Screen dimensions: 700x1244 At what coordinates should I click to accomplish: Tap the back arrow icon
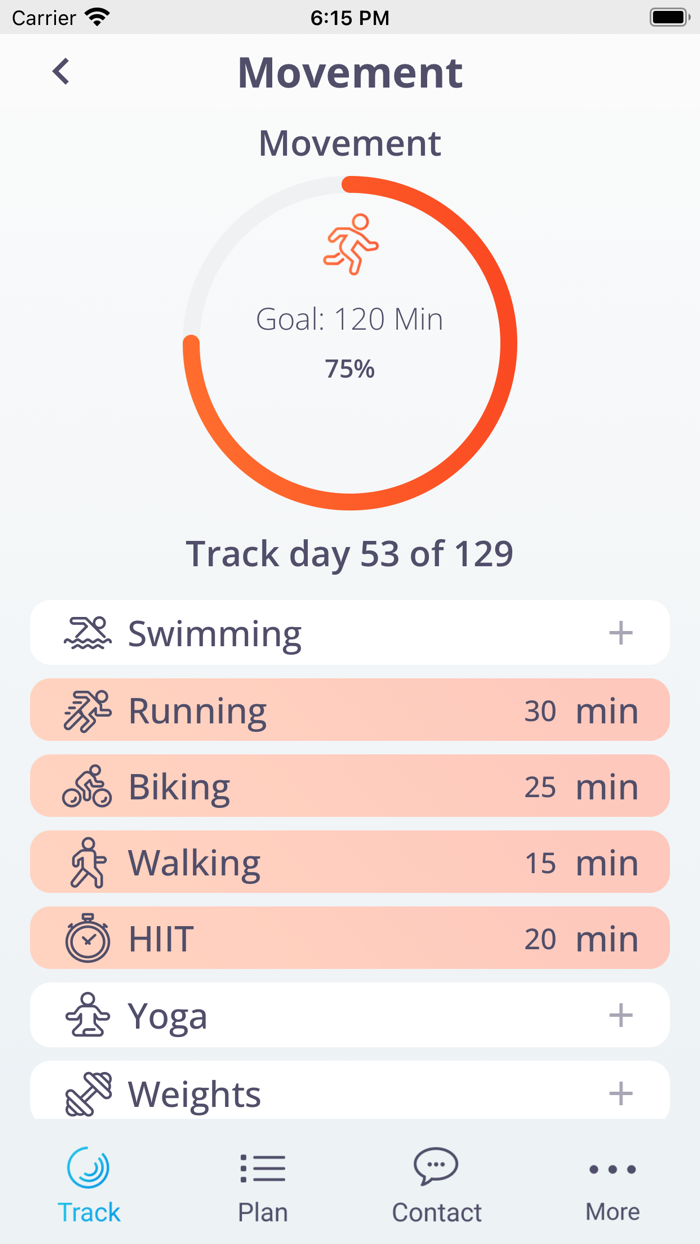coord(61,71)
